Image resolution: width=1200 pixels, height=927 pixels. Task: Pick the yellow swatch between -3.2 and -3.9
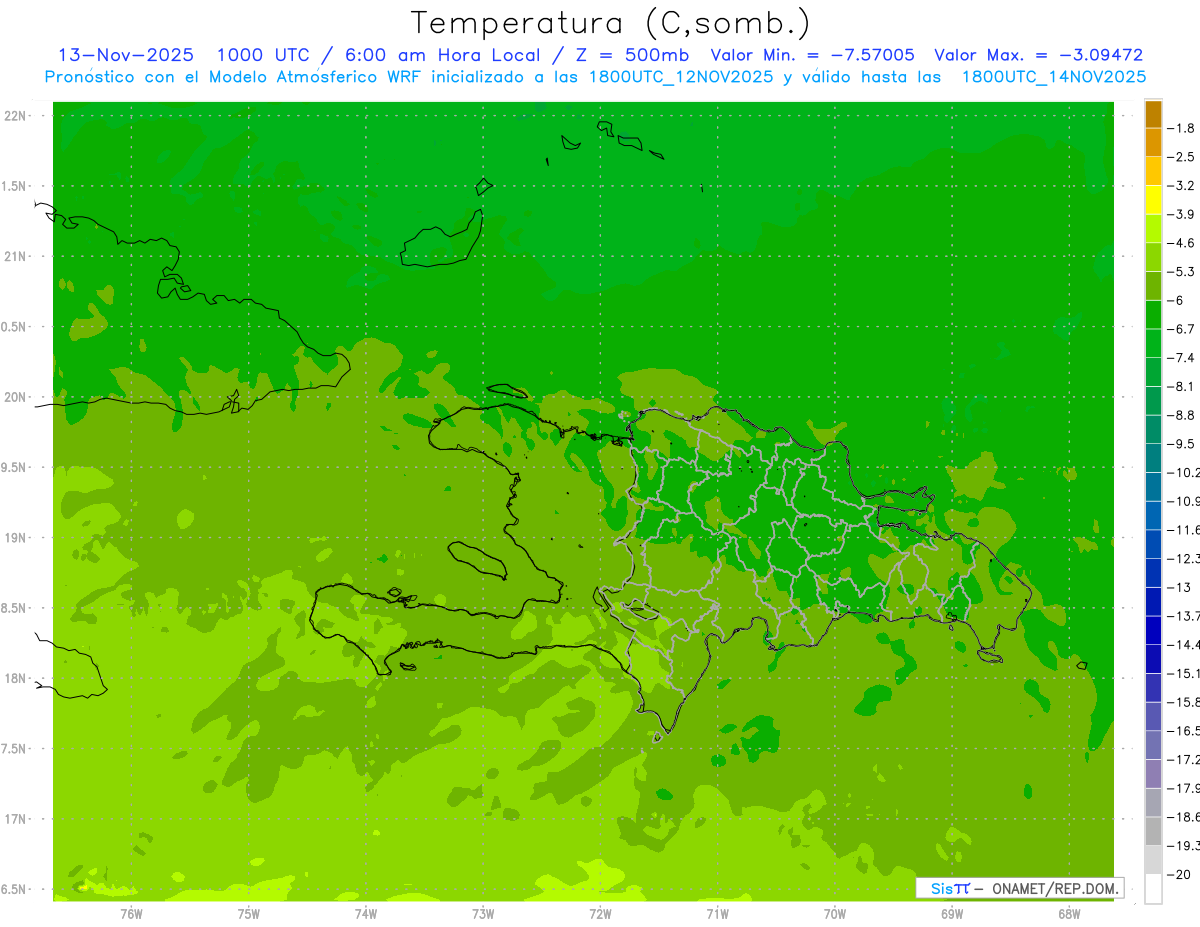click(1153, 200)
